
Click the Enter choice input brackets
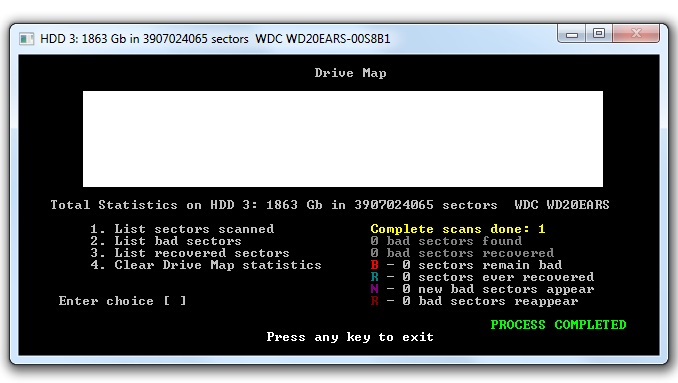pyautogui.click(x=175, y=301)
